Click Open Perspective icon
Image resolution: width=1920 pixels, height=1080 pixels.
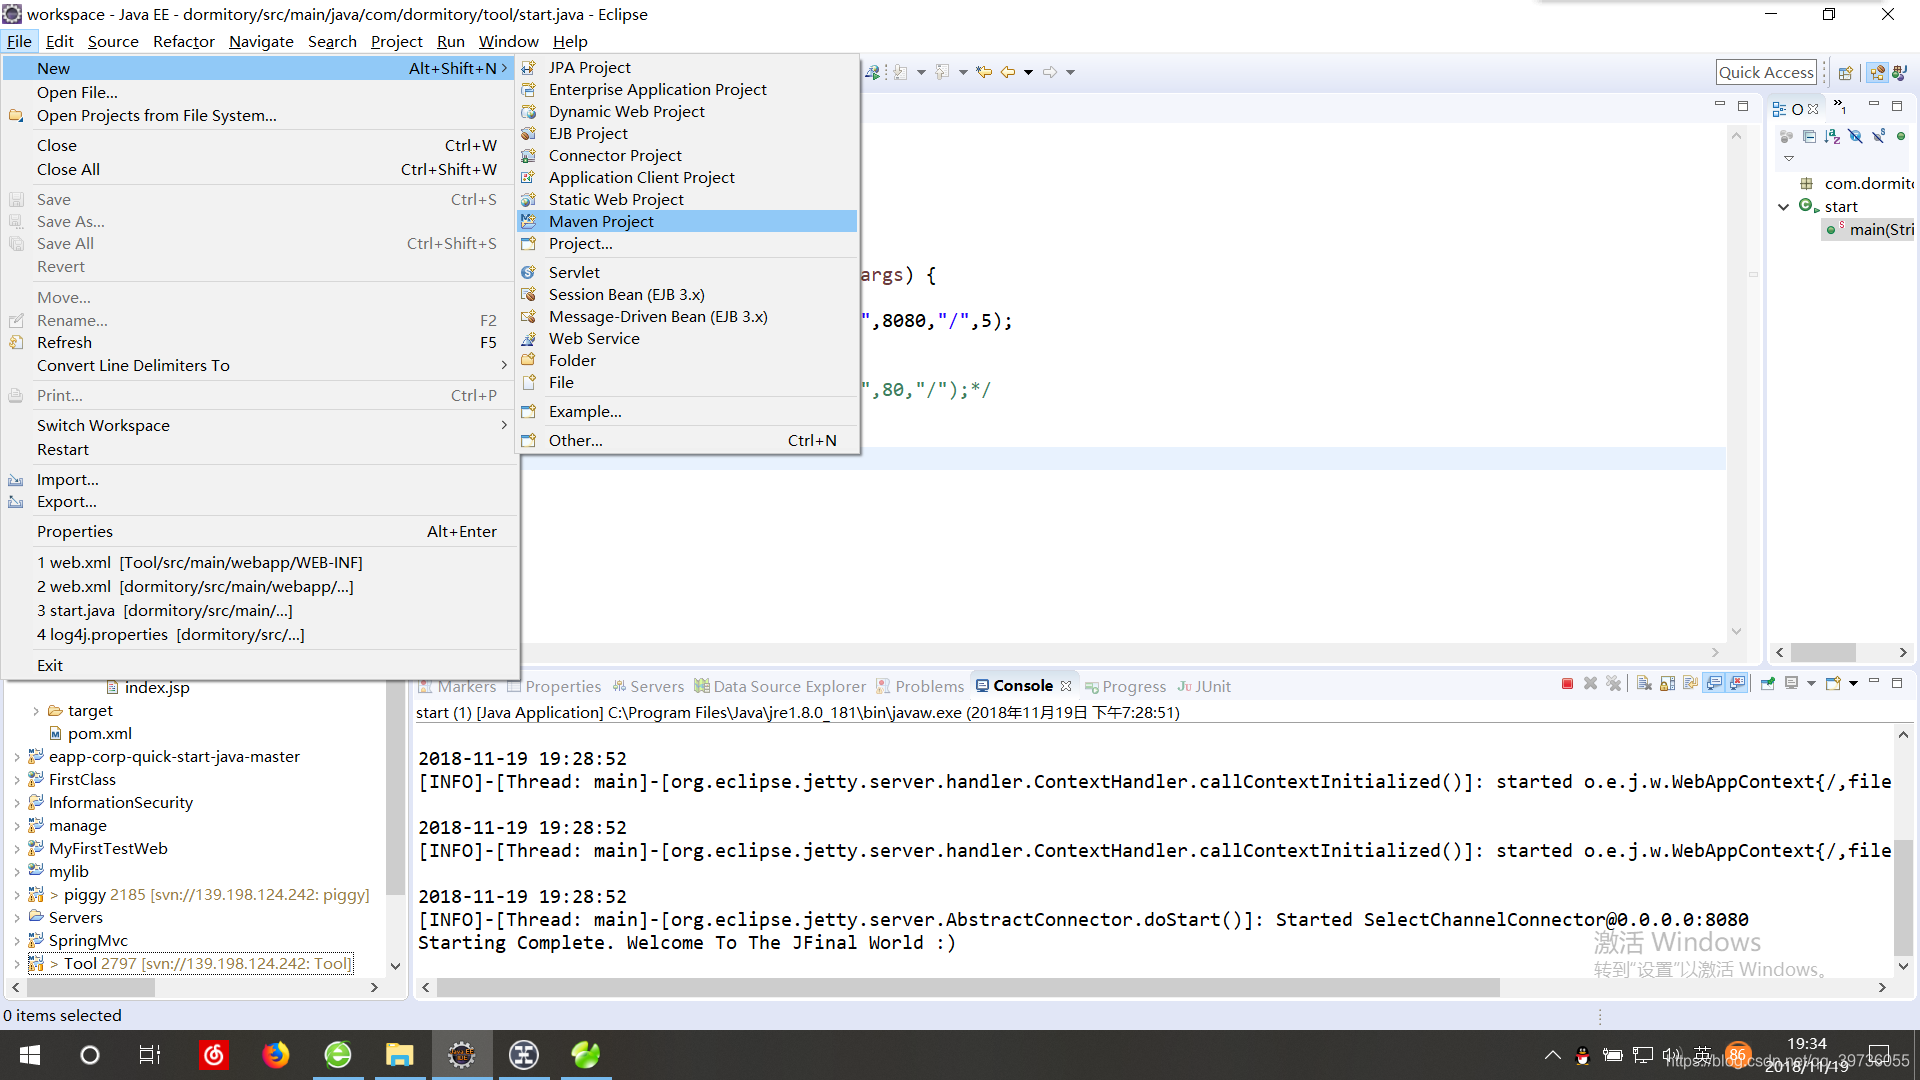tap(1846, 72)
